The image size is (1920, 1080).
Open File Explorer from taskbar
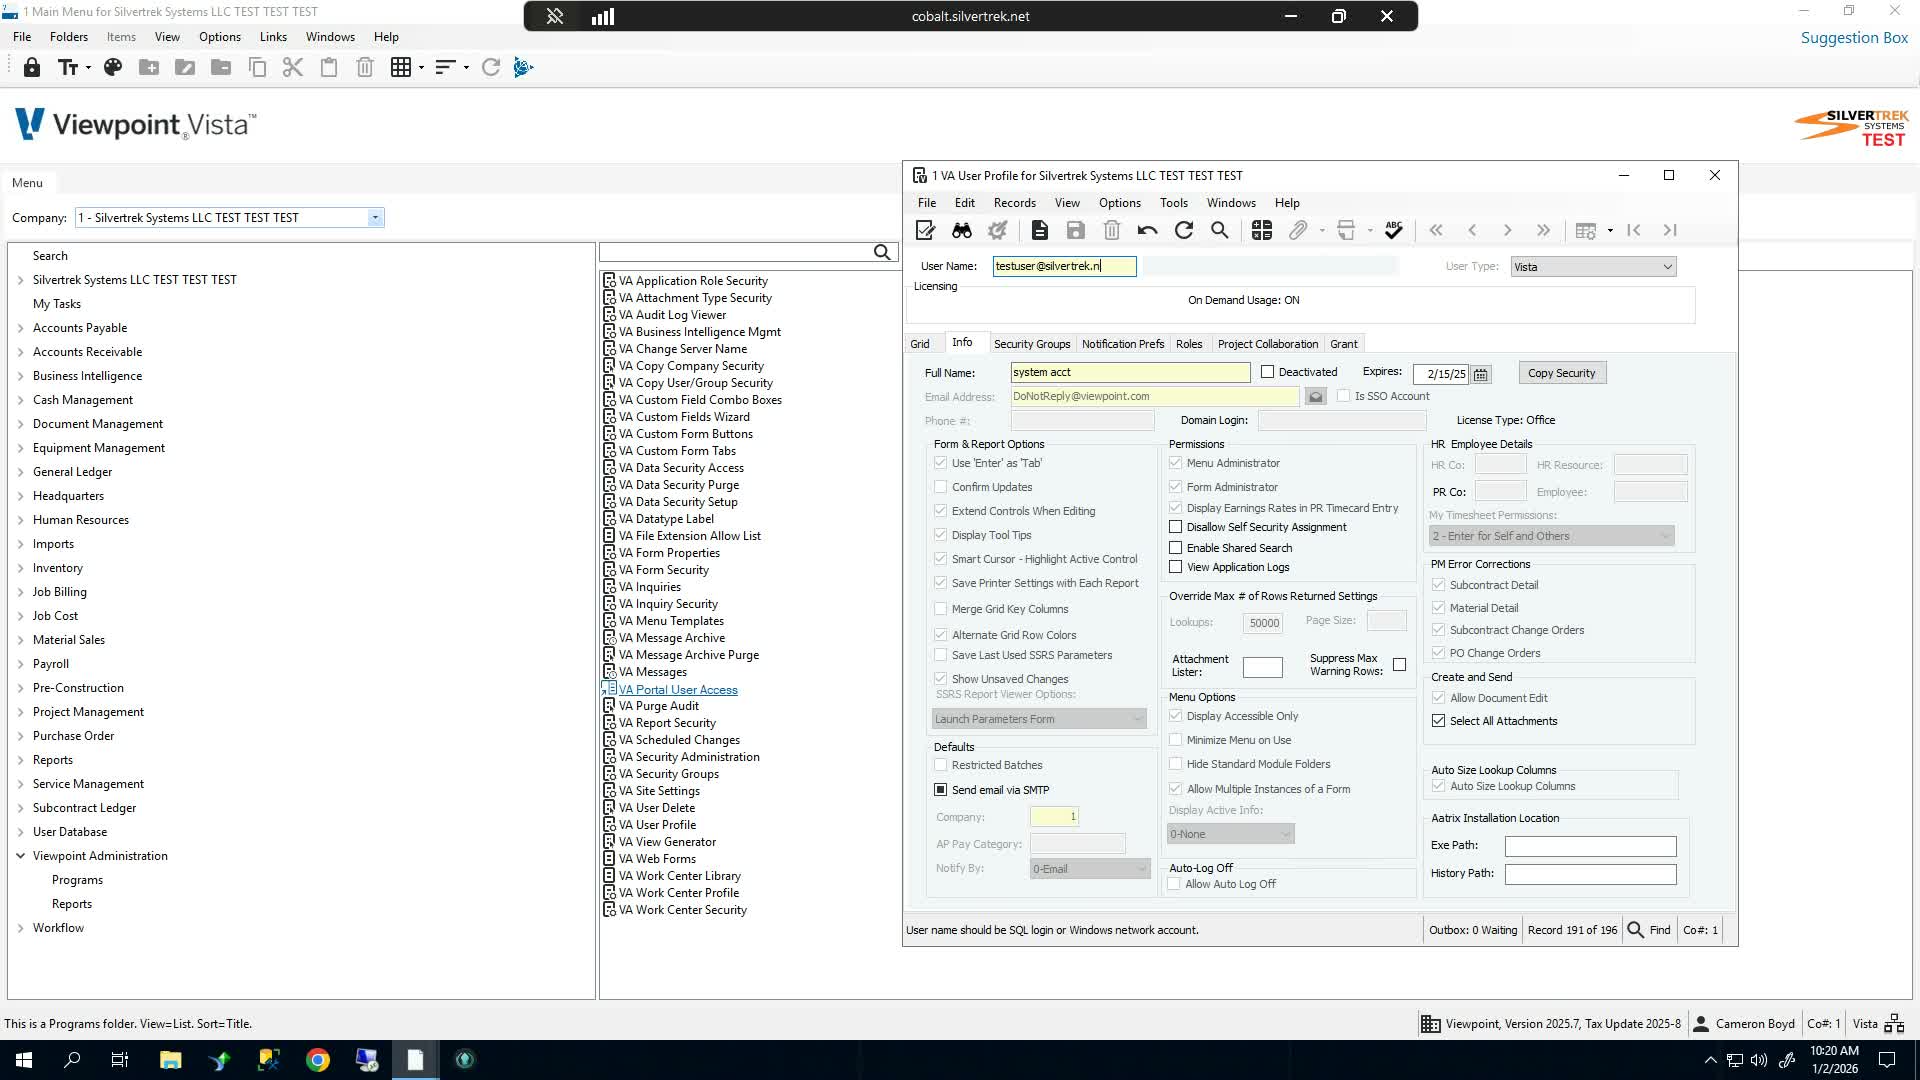coord(170,1060)
